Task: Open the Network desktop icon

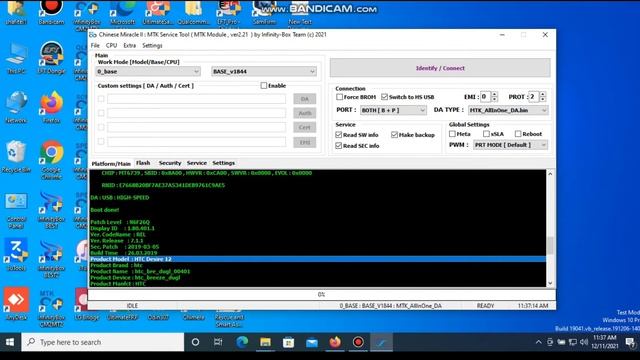Action: pyautogui.click(x=16, y=107)
